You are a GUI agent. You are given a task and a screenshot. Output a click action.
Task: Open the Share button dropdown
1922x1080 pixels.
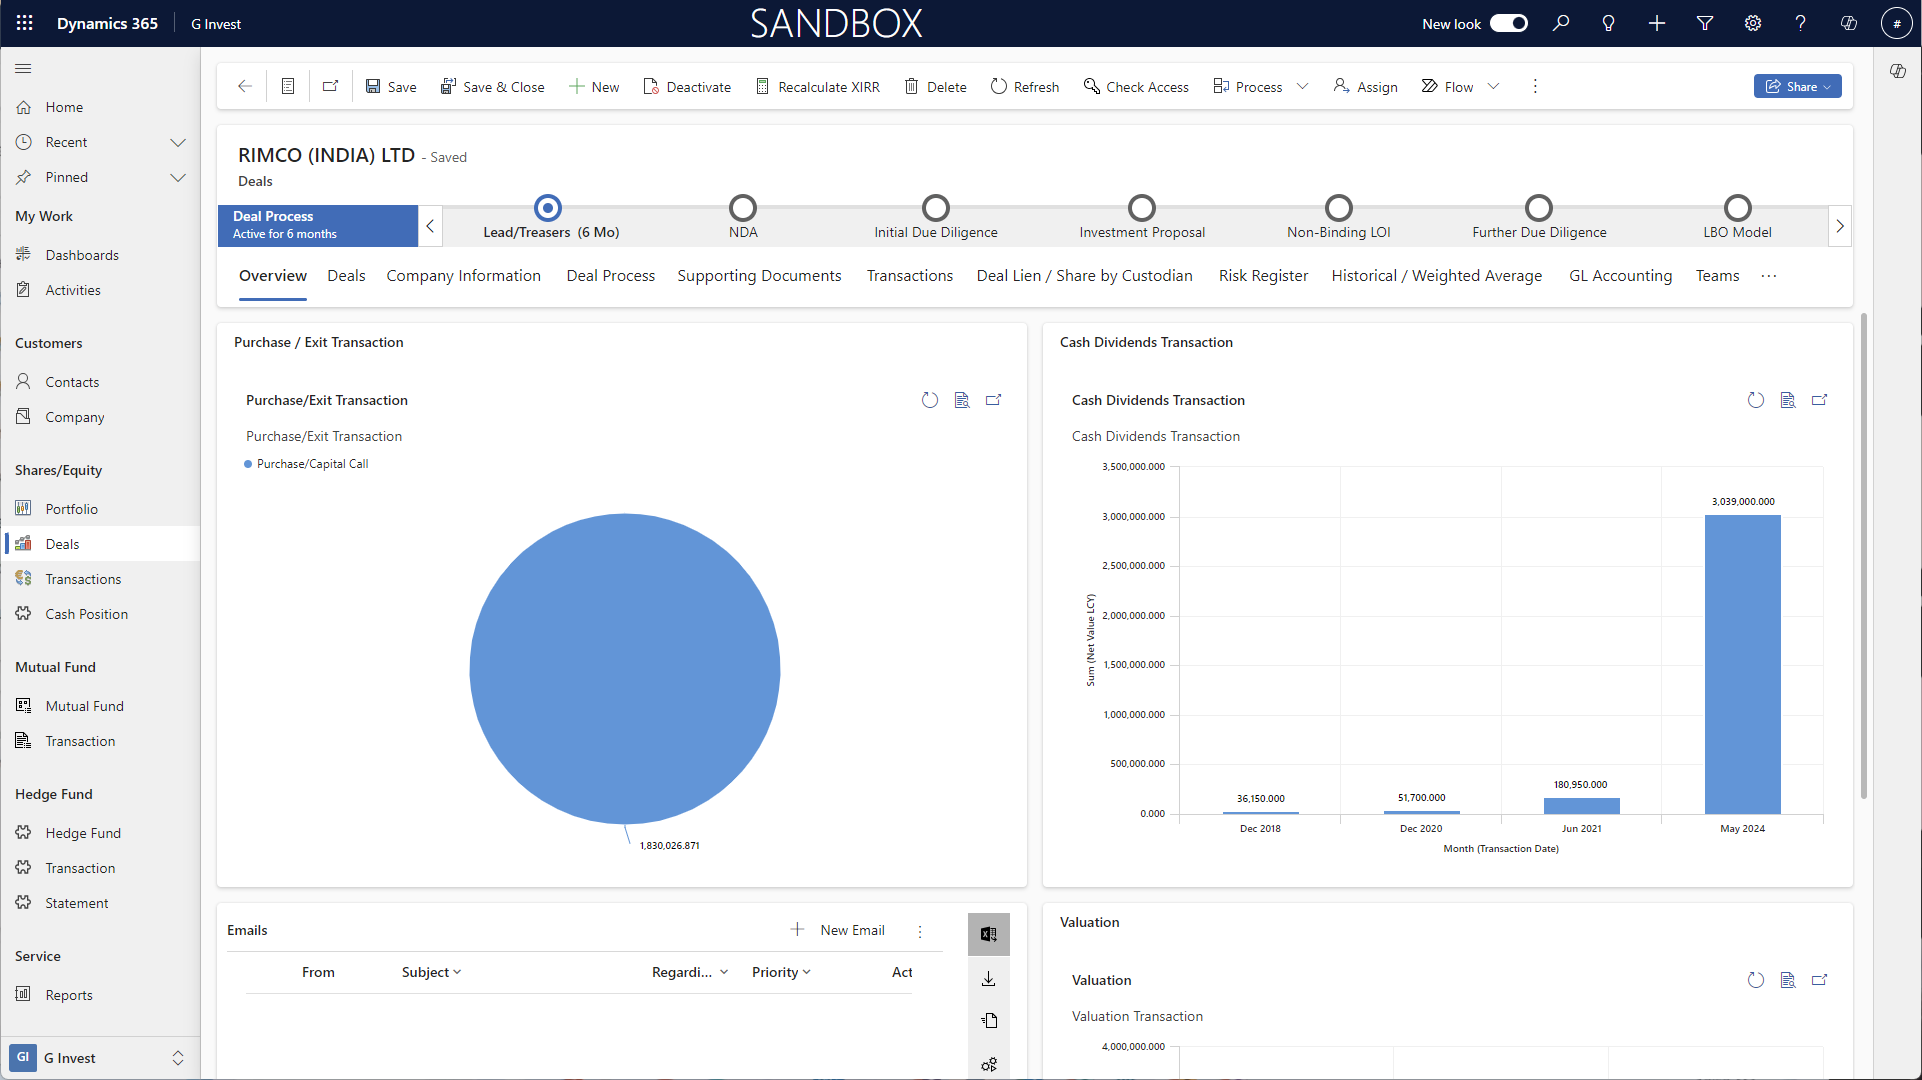pos(1828,87)
